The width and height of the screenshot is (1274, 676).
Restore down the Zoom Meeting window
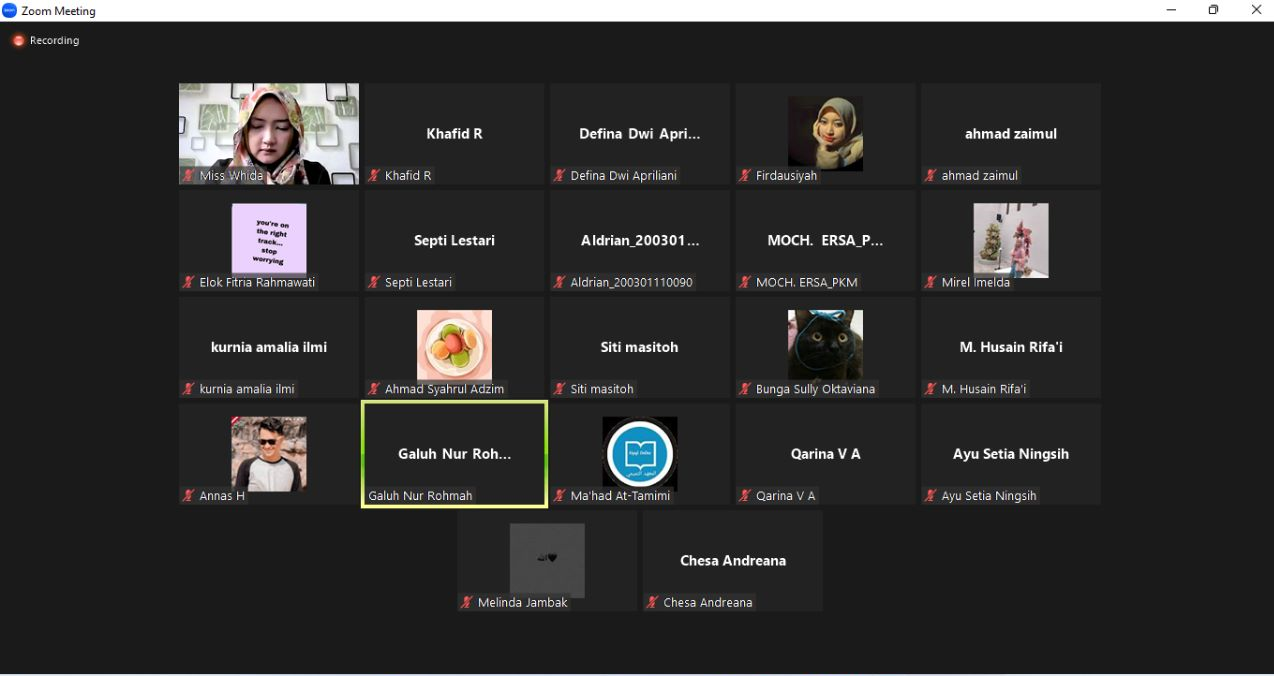click(x=1213, y=10)
